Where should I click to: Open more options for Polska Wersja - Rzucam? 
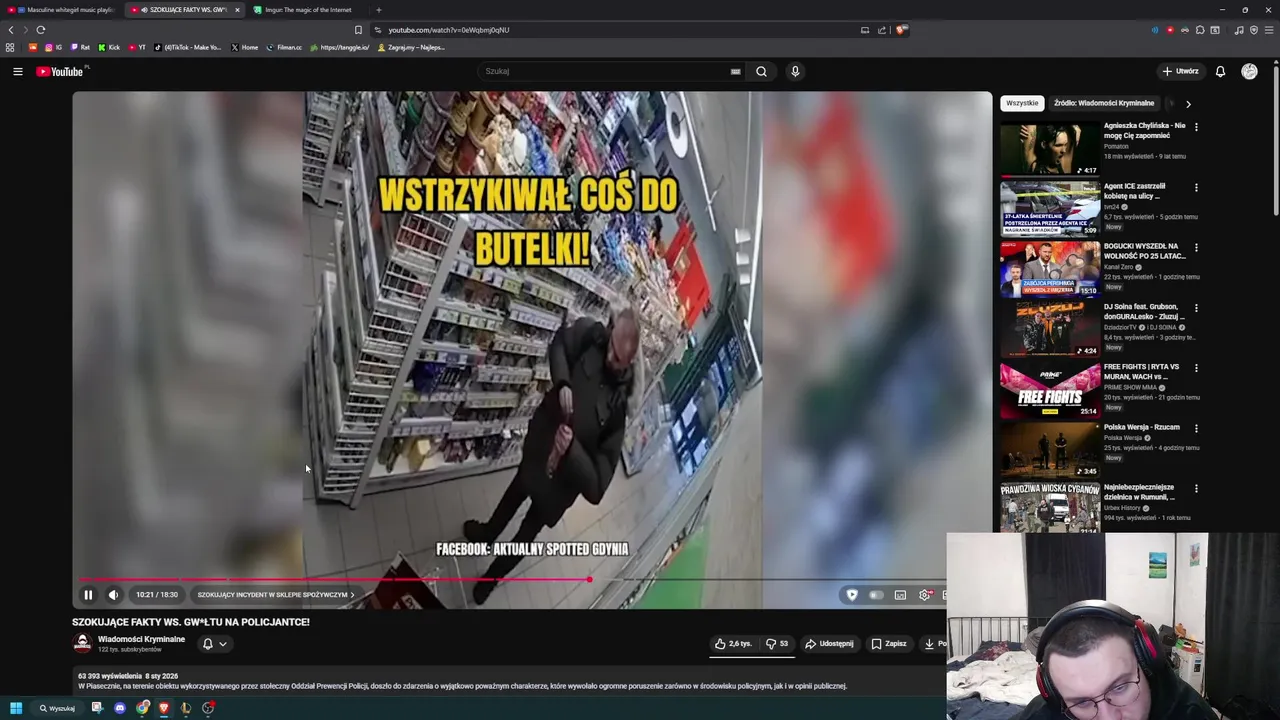1196,428
